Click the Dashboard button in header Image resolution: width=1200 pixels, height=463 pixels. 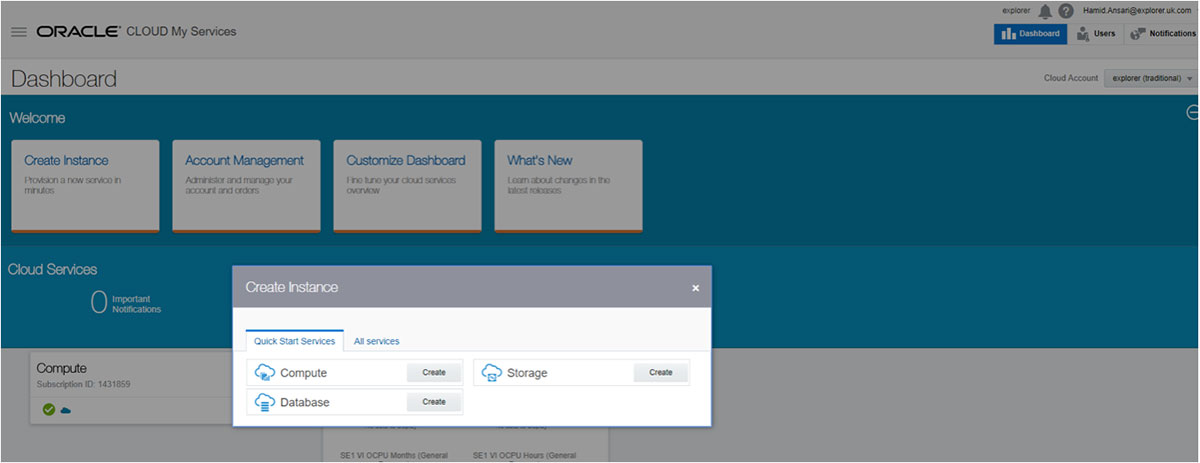tap(1030, 34)
